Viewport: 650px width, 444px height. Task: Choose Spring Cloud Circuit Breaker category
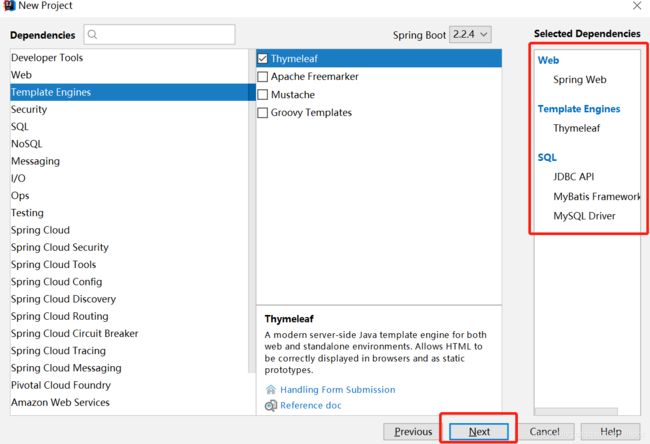(129, 333)
